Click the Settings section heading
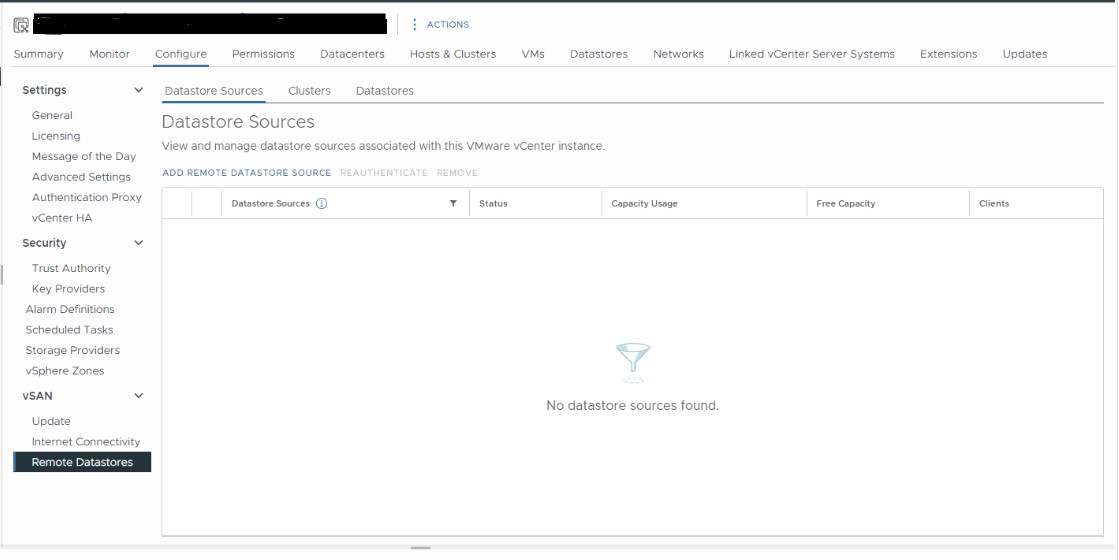This screenshot has height=560, width=1119. click(44, 90)
